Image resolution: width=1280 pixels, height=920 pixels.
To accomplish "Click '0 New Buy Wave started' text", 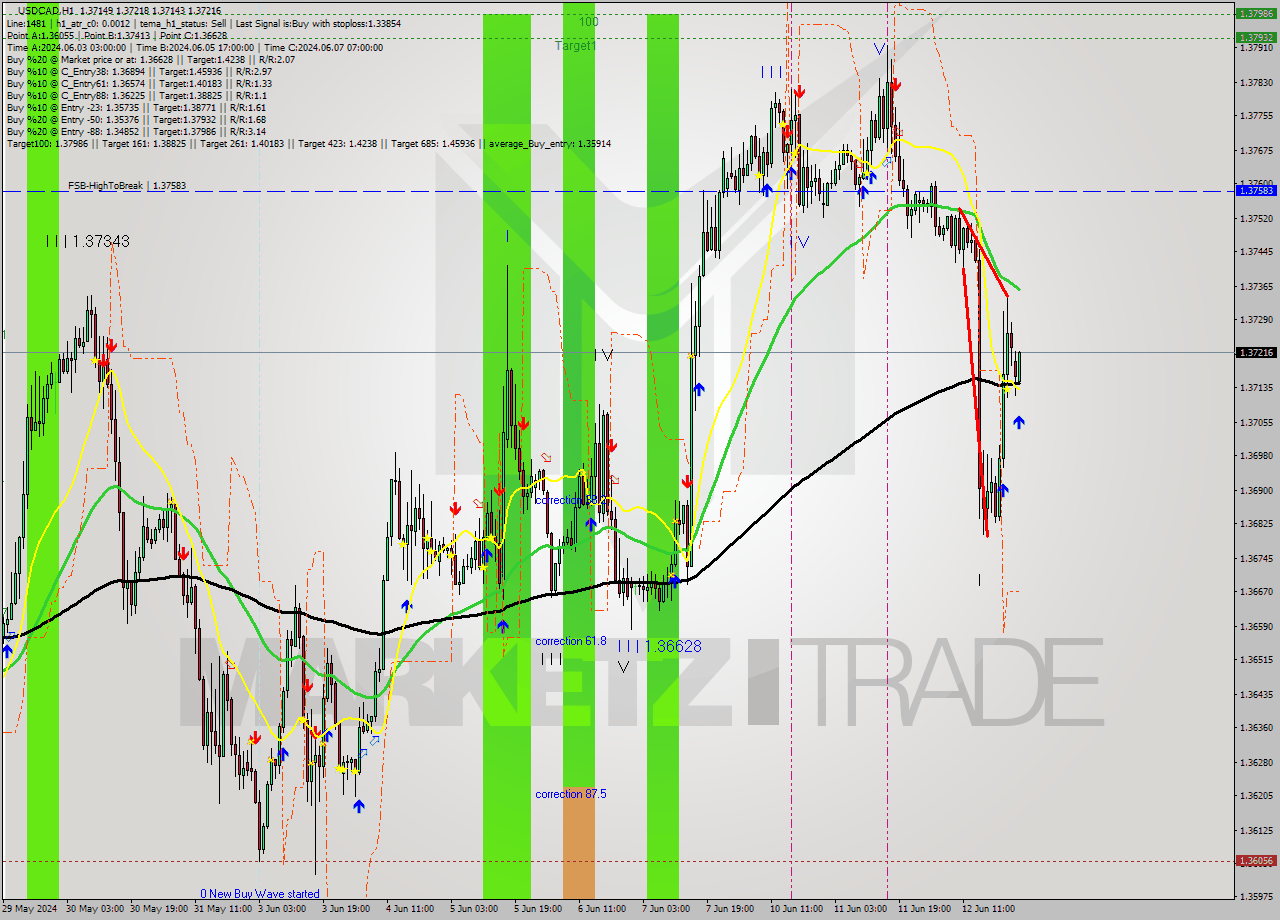I will point(260,894).
